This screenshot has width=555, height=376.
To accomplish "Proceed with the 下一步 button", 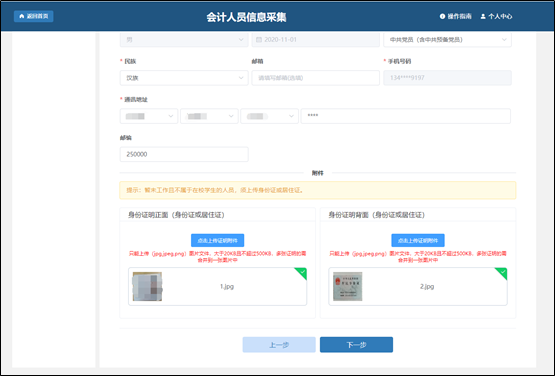I will [x=356, y=344].
